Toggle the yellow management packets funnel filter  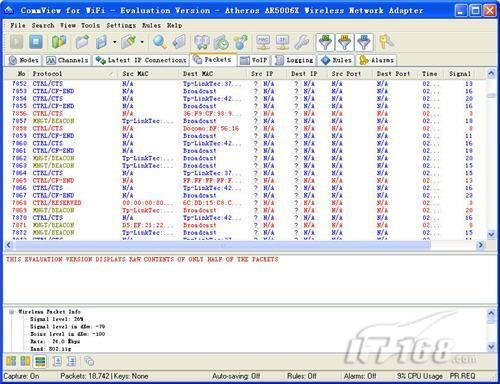(x=345, y=42)
